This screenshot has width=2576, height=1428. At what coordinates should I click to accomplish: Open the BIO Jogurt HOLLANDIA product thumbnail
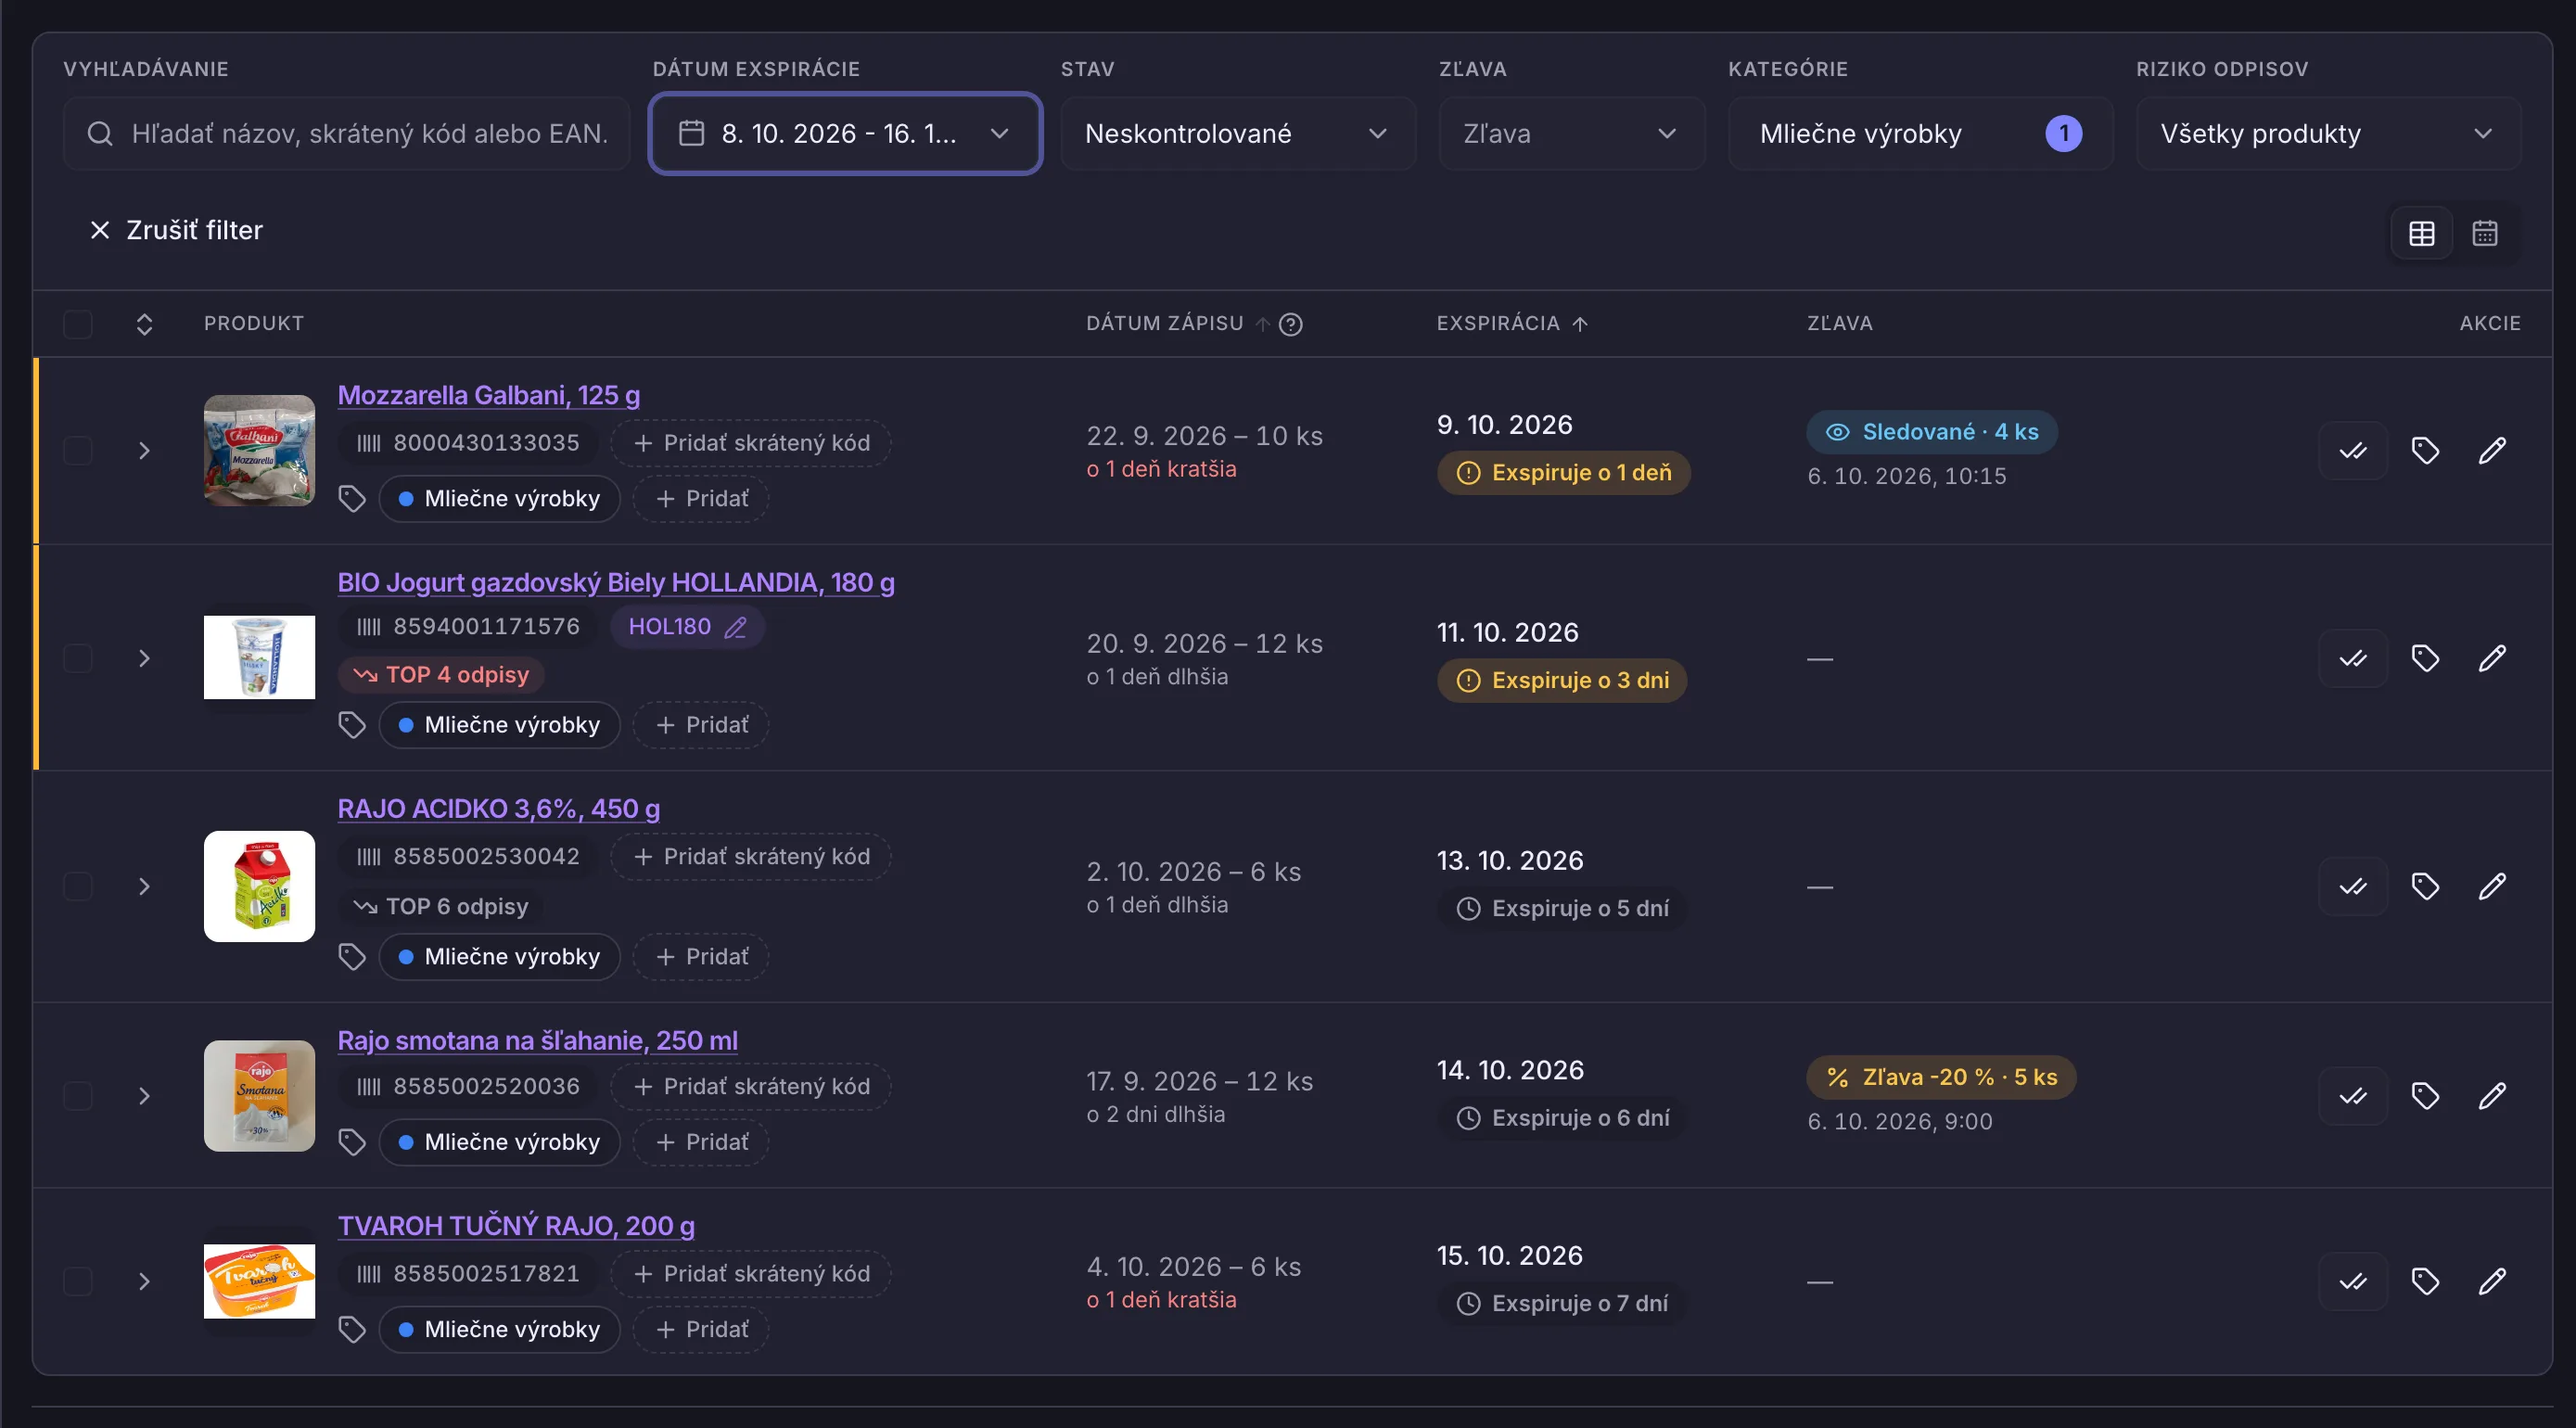tap(259, 657)
